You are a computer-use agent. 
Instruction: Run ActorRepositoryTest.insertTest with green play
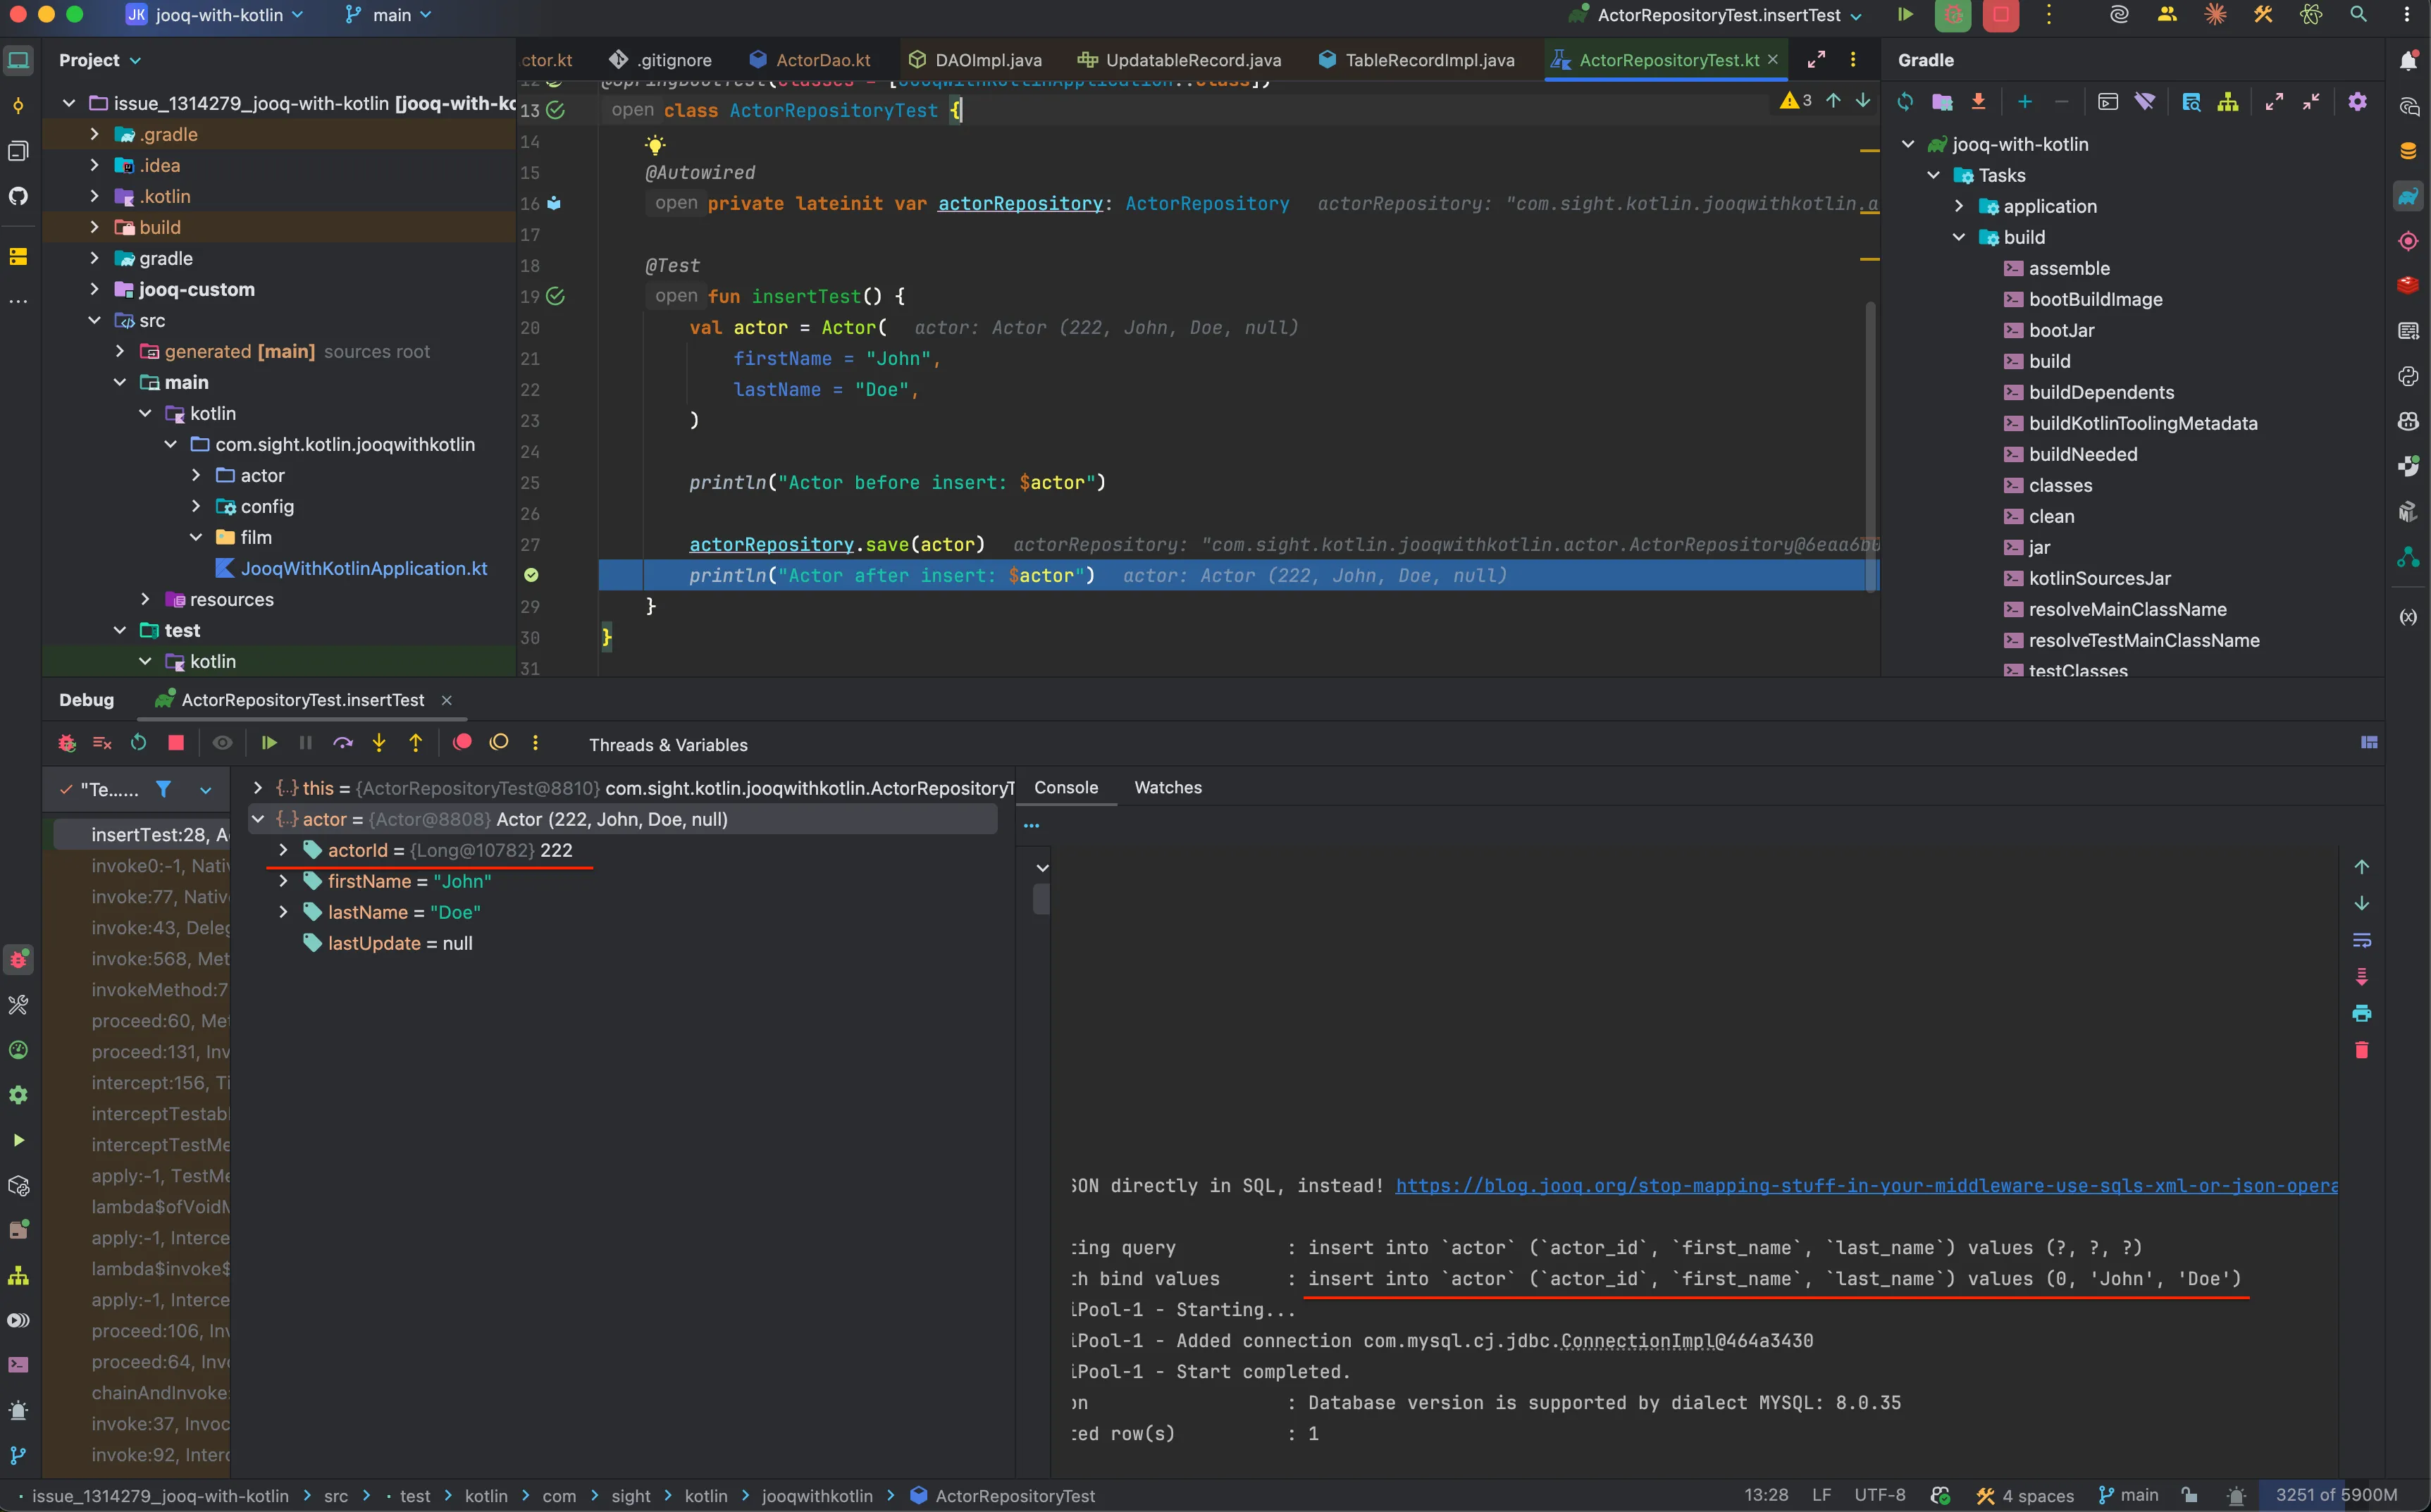point(1905,15)
